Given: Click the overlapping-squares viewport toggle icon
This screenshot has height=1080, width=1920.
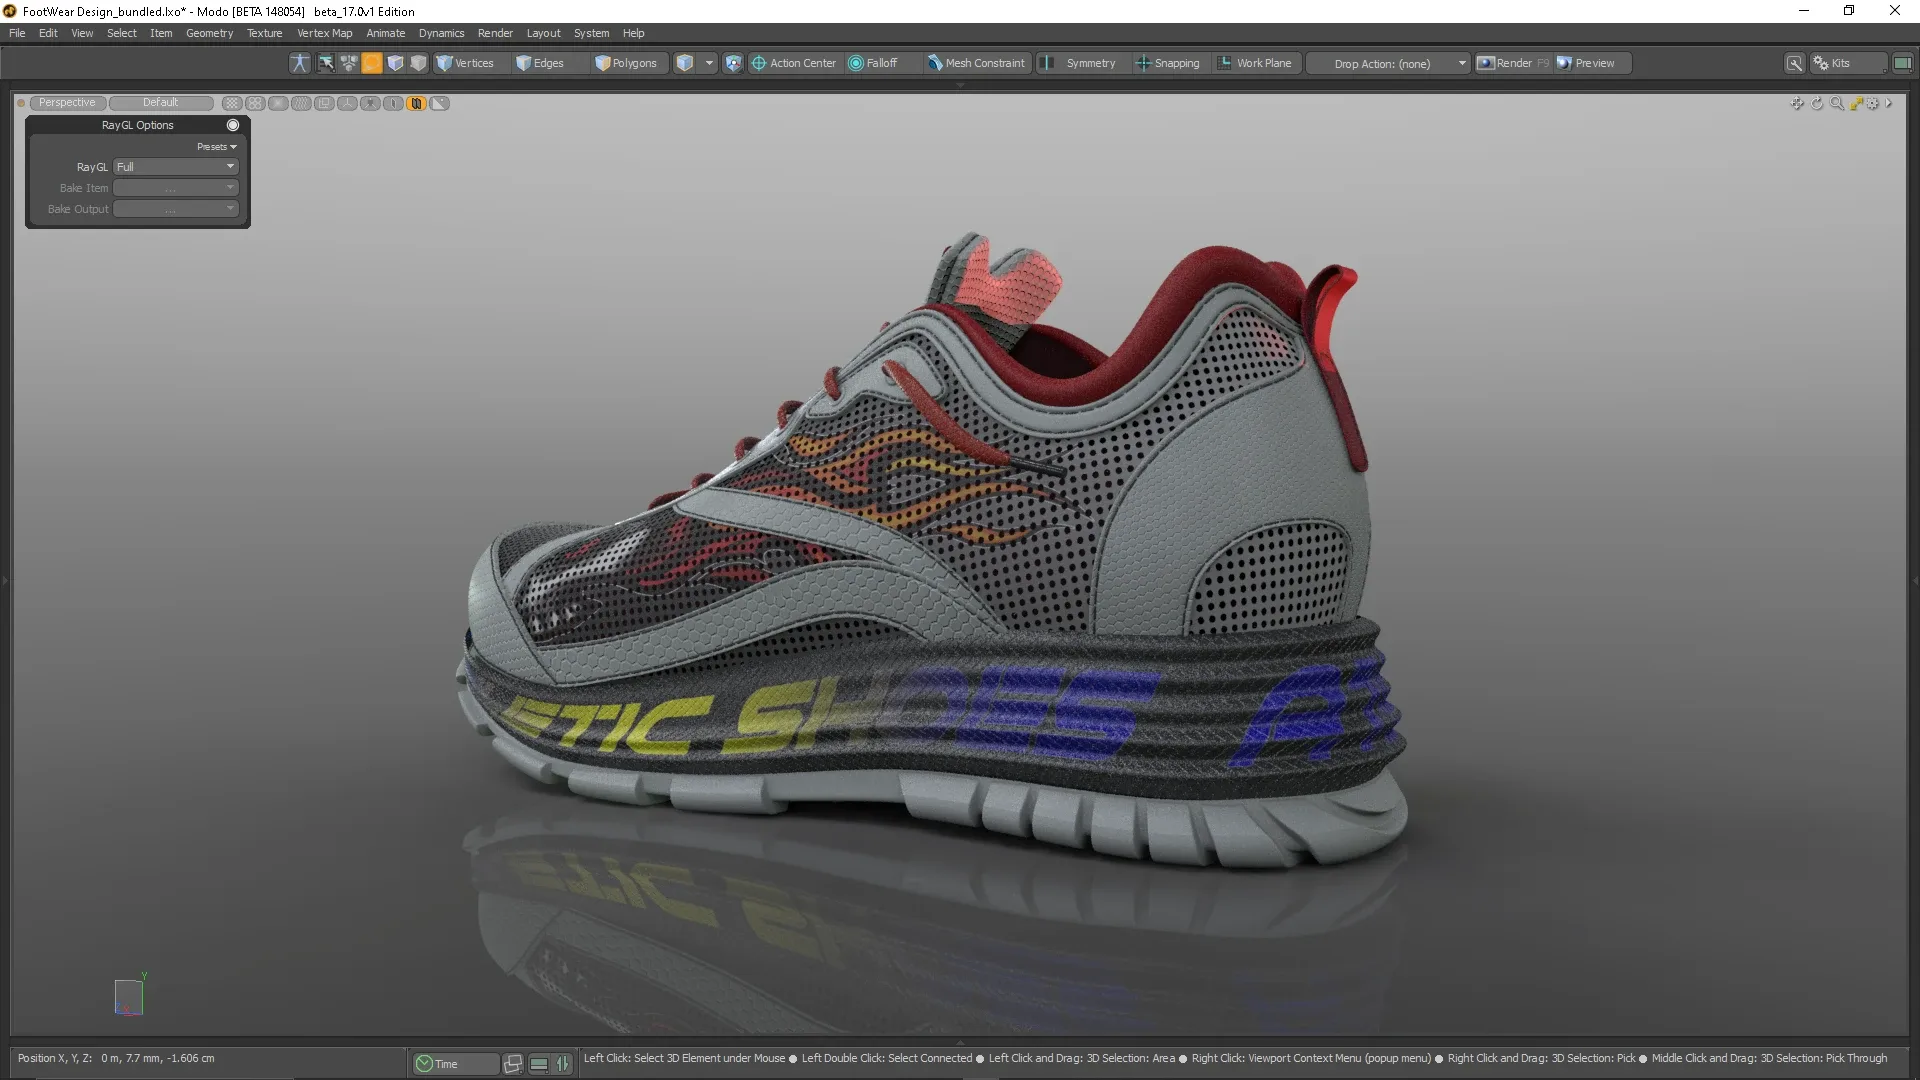Looking at the screenshot, I should click(x=324, y=103).
